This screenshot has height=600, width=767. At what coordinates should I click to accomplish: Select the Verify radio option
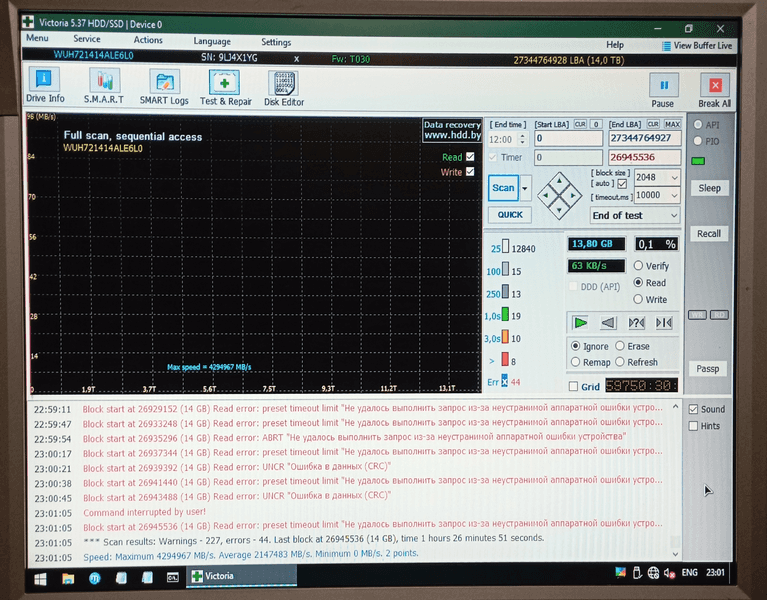(x=638, y=266)
